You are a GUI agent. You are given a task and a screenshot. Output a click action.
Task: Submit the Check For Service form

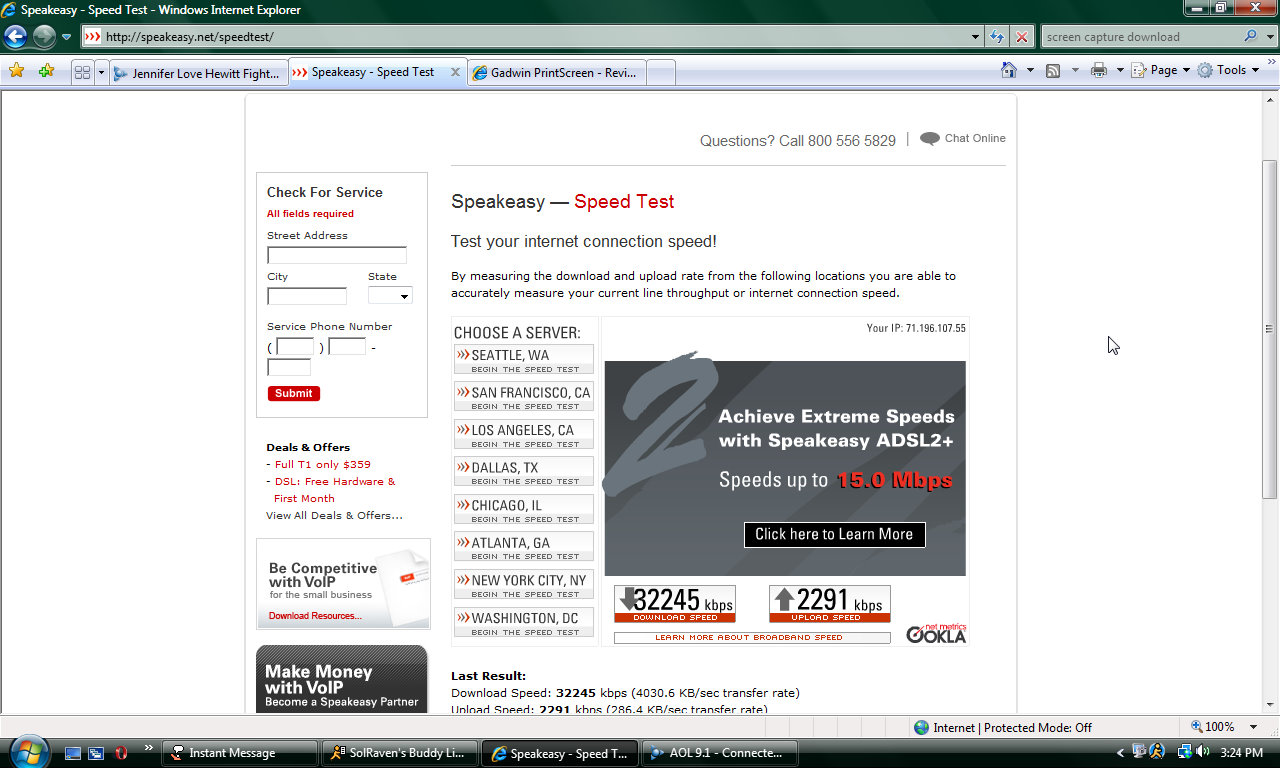[294, 393]
